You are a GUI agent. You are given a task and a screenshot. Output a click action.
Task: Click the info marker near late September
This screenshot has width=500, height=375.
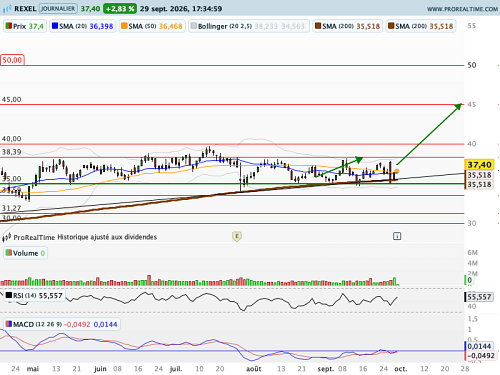(397, 236)
